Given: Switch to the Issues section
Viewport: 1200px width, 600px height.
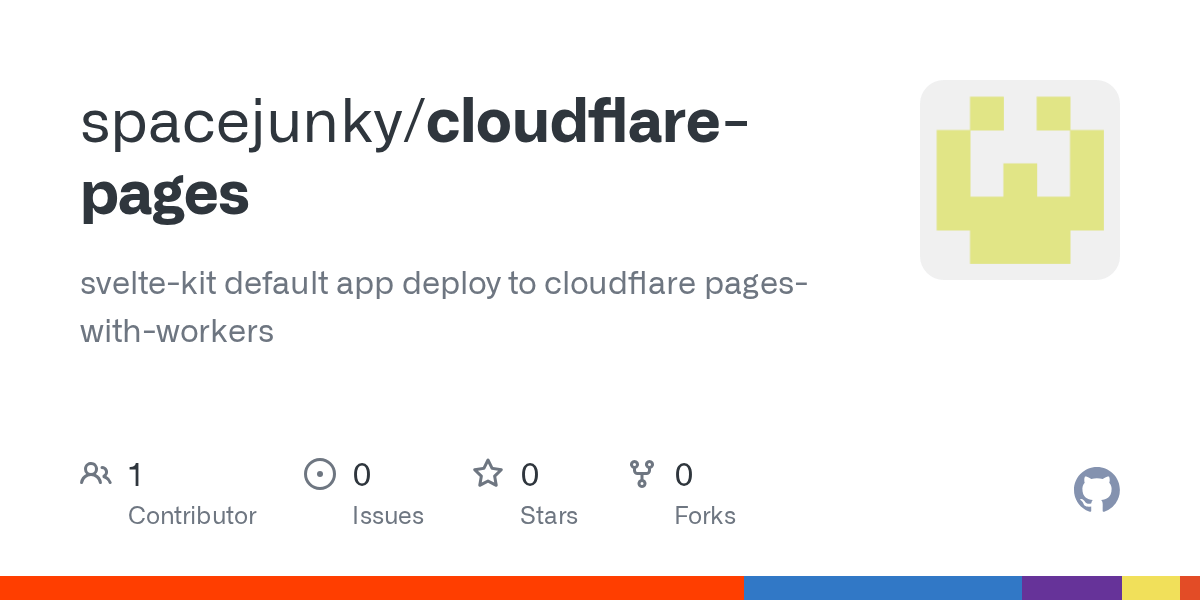Looking at the screenshot, I should click(x=388, y=515).
